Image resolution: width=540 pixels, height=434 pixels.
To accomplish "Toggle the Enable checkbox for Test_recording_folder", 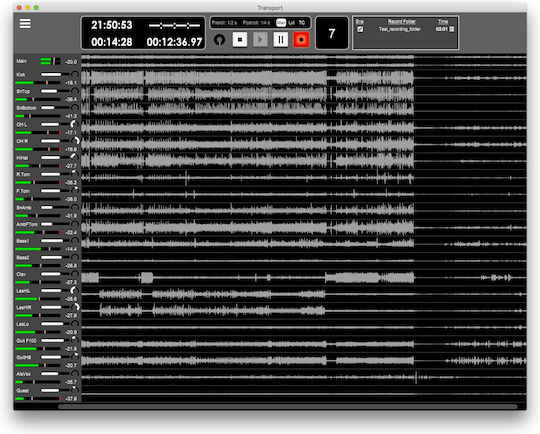I will [360, 29].
